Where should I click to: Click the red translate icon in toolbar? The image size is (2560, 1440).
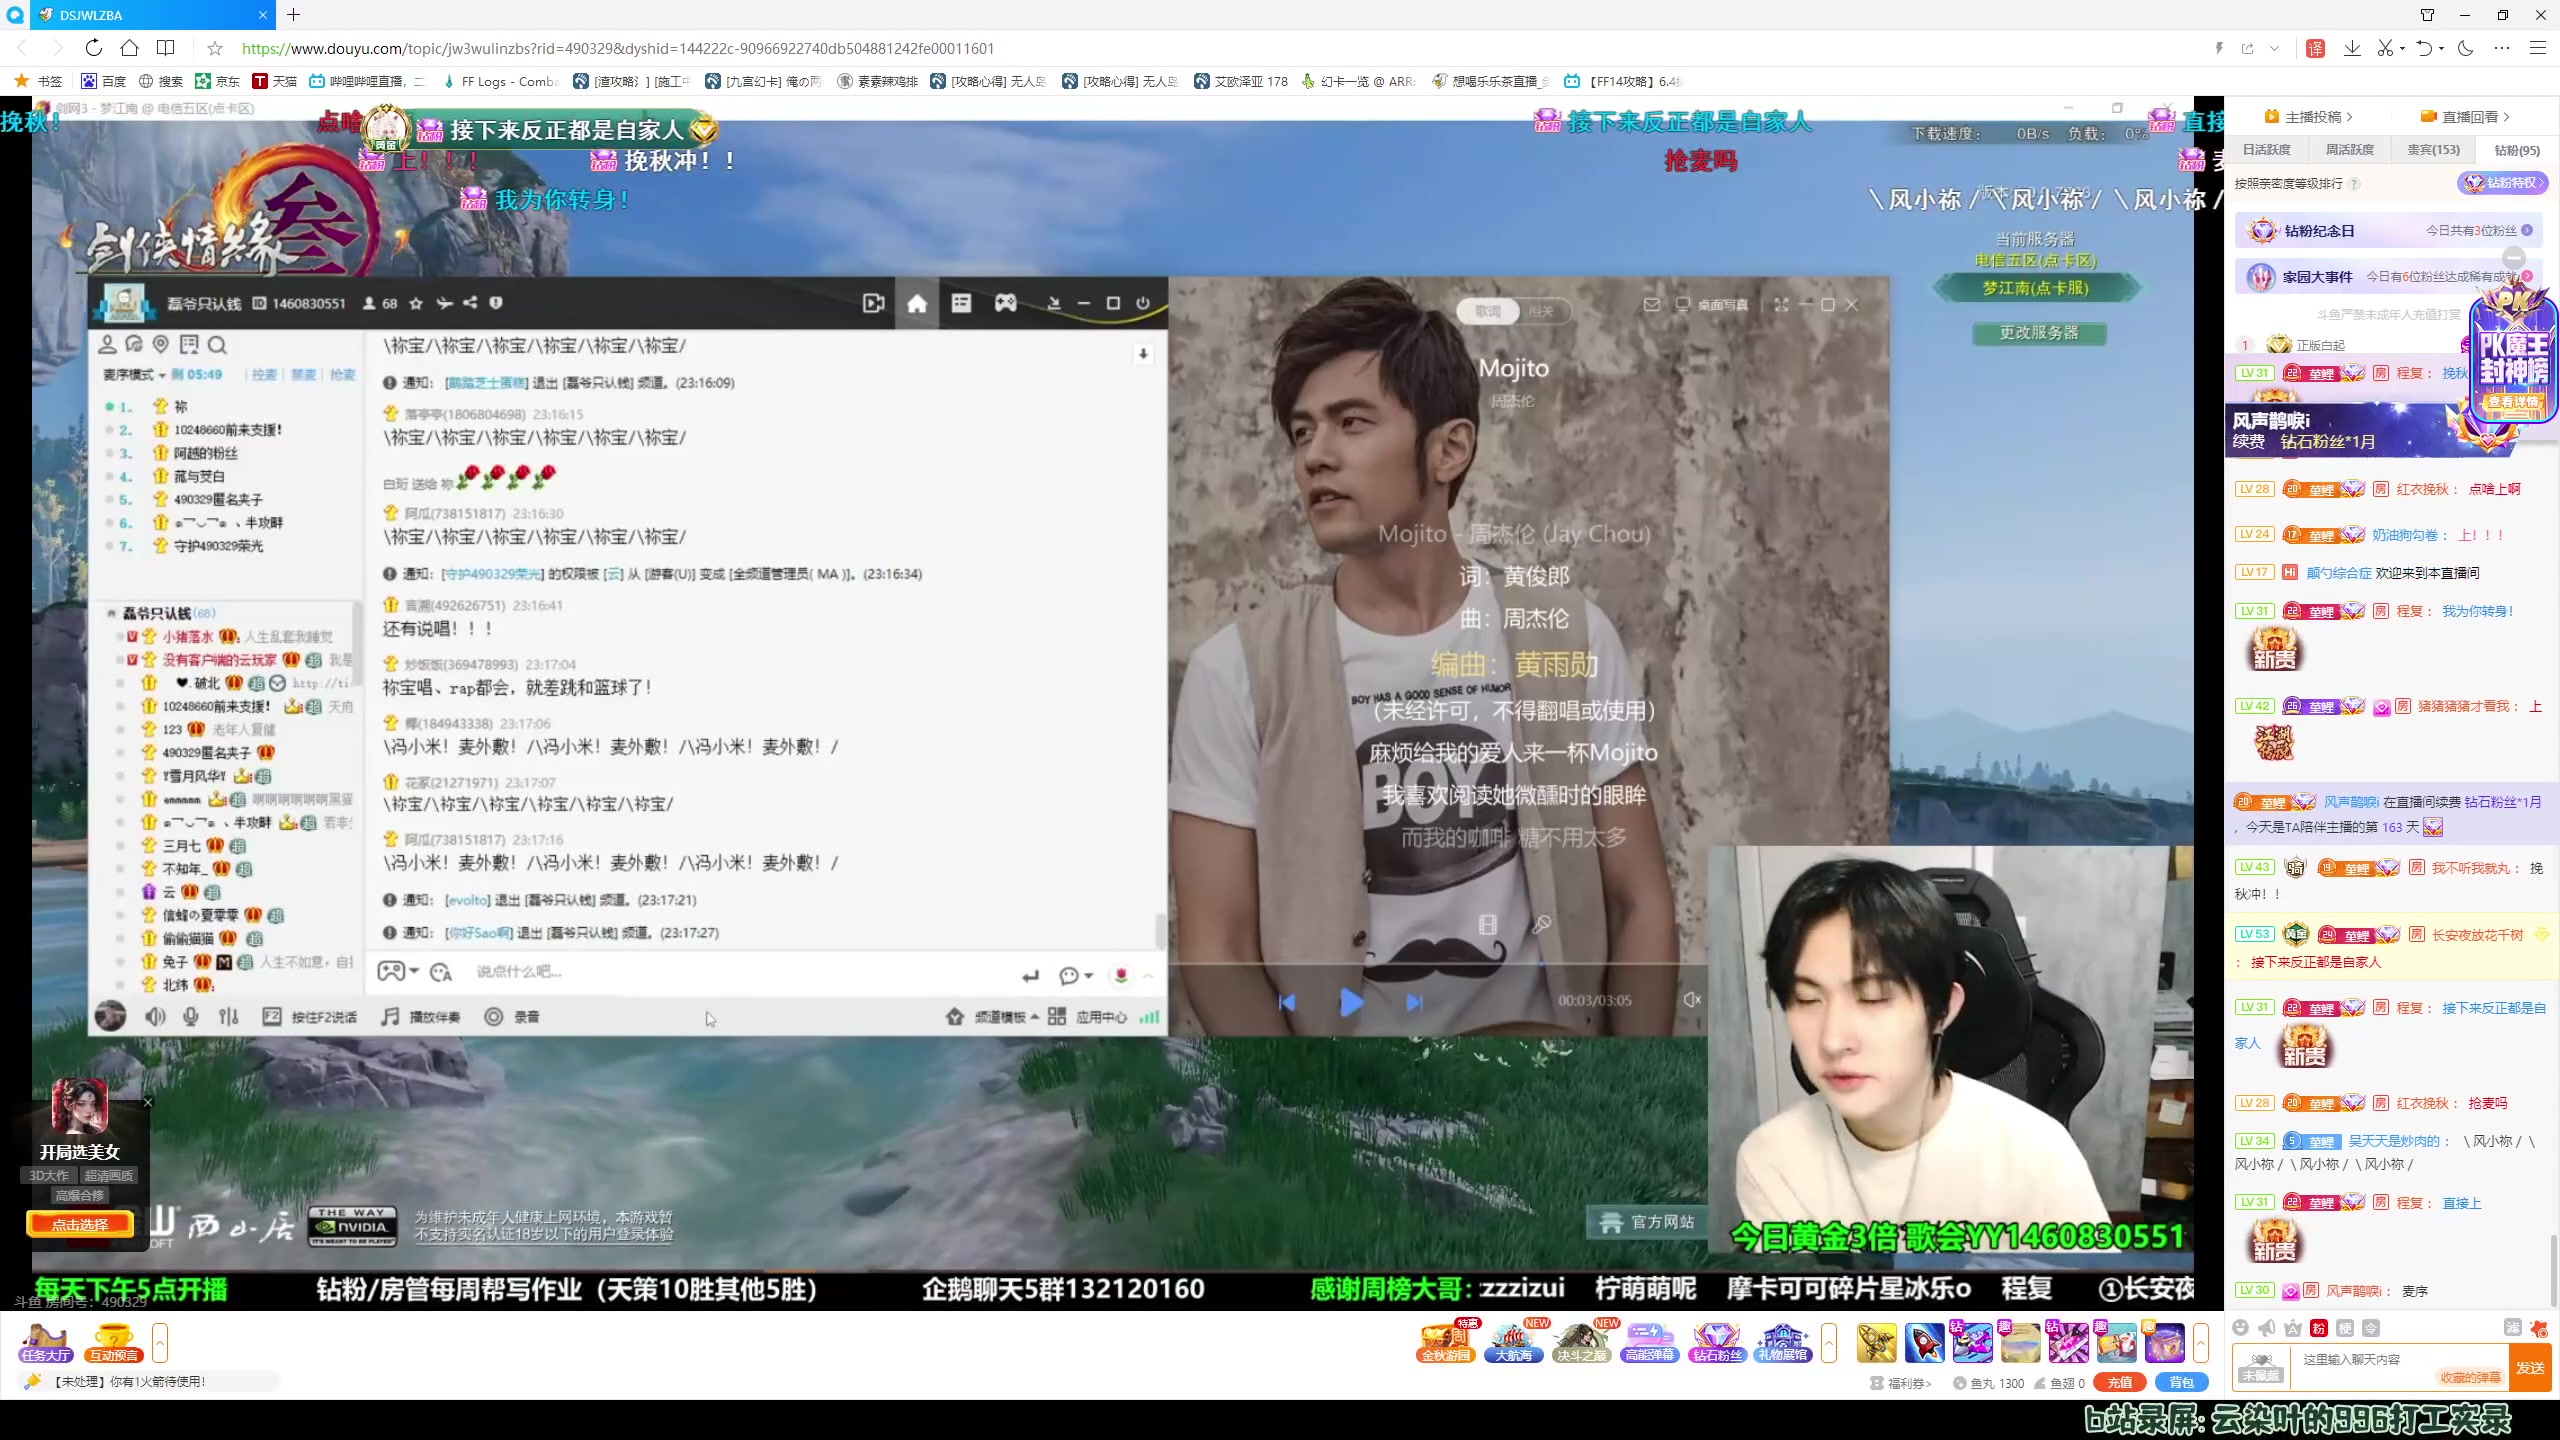click(x=2316, y=48)
